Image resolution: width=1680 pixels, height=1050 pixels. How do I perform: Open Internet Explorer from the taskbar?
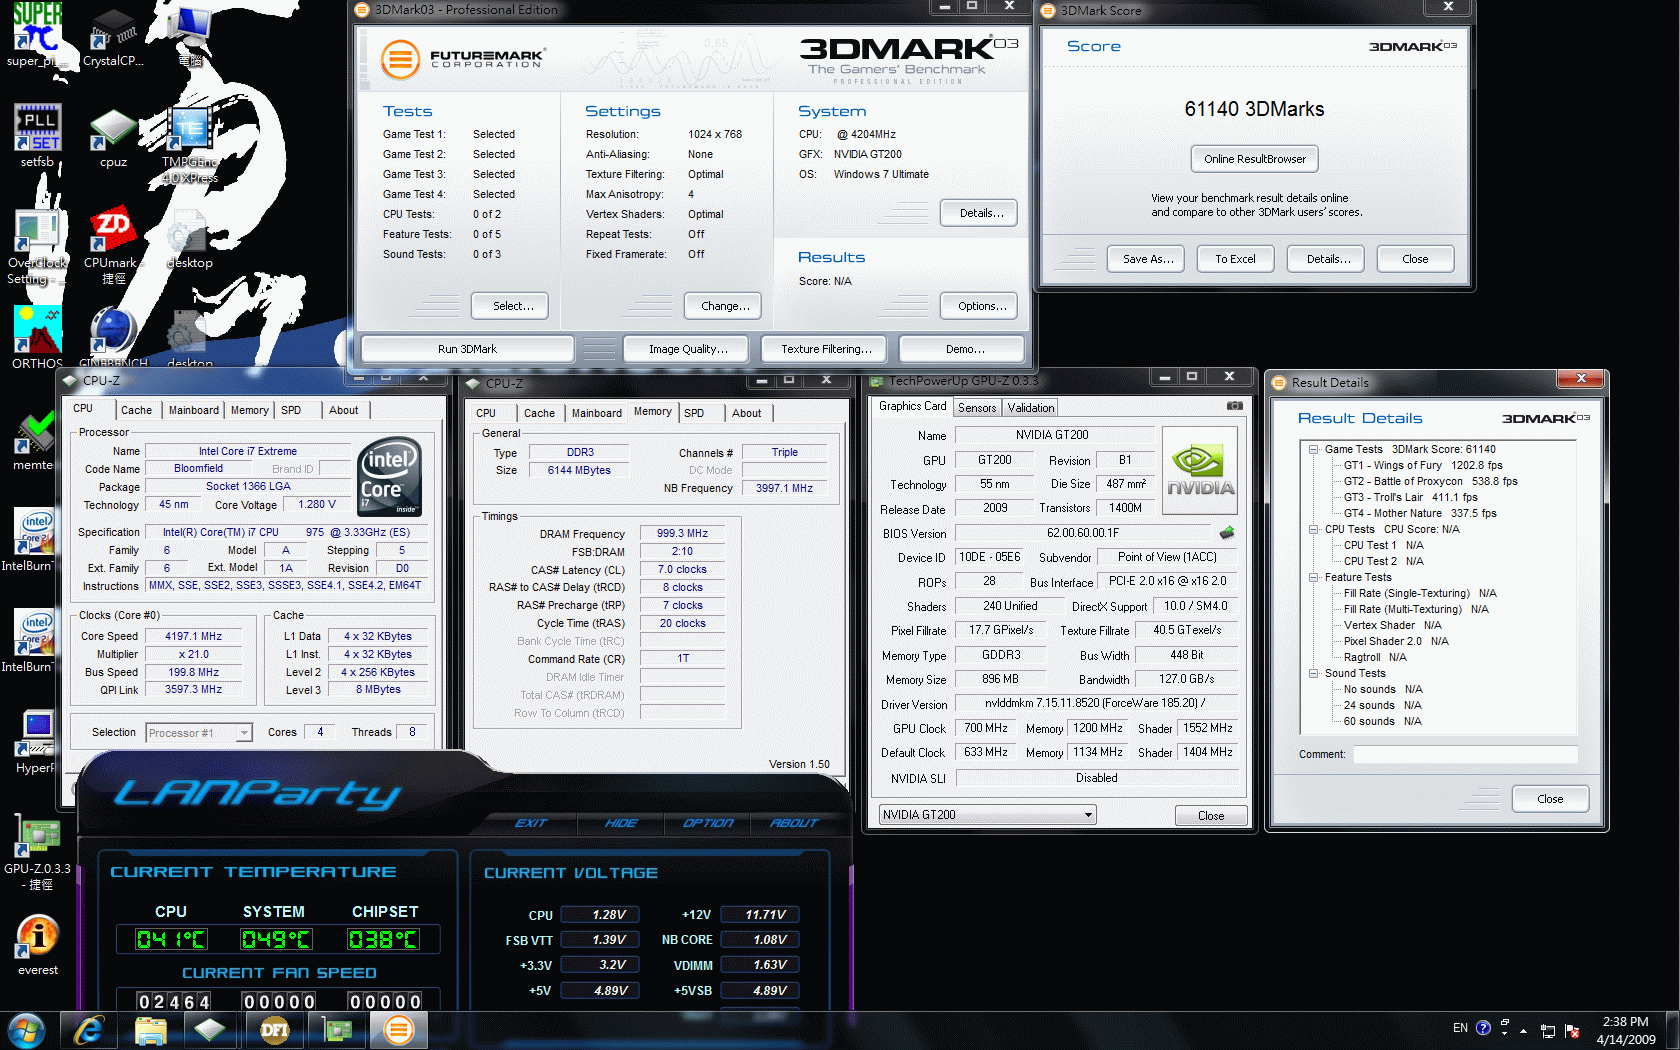tap(89, 1030)
